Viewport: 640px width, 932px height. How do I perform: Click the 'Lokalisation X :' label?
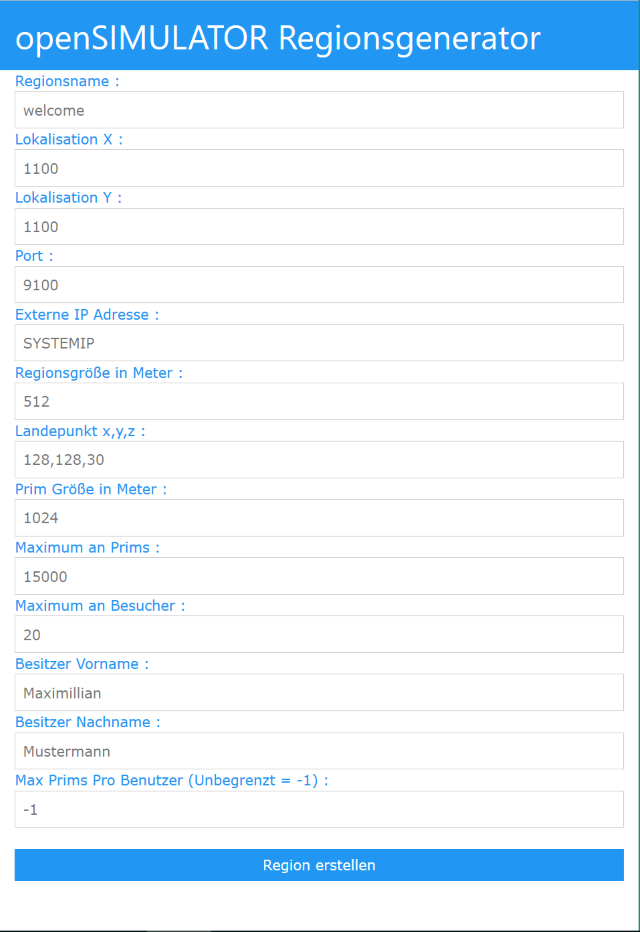[x=69, y=140]
